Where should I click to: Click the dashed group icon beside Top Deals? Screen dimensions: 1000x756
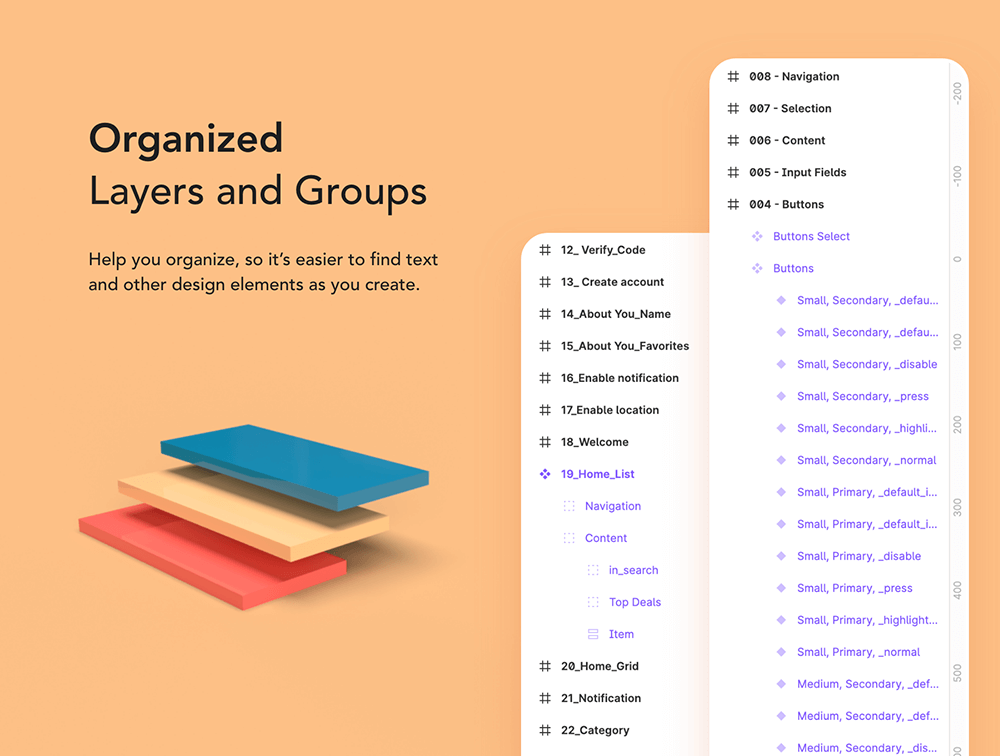coord(593,602)
